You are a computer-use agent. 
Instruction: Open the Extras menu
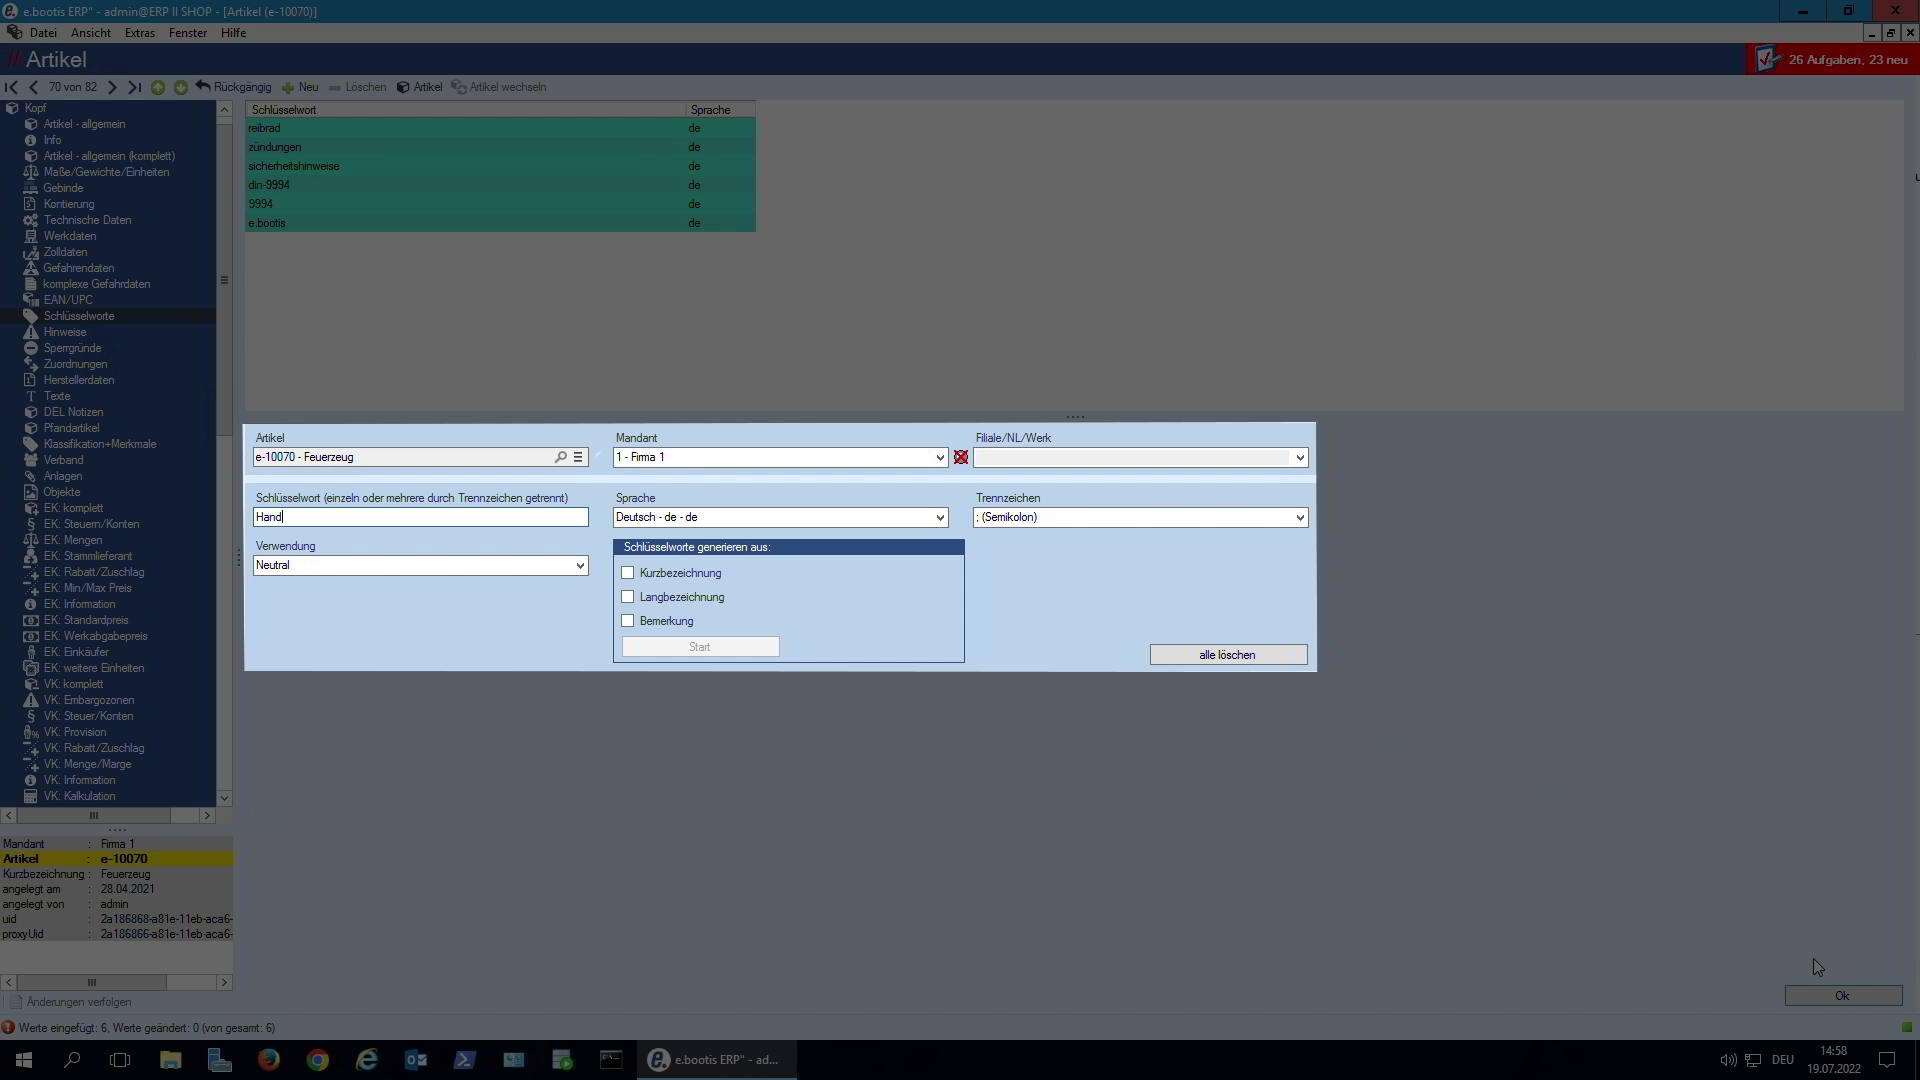point(139,33)
